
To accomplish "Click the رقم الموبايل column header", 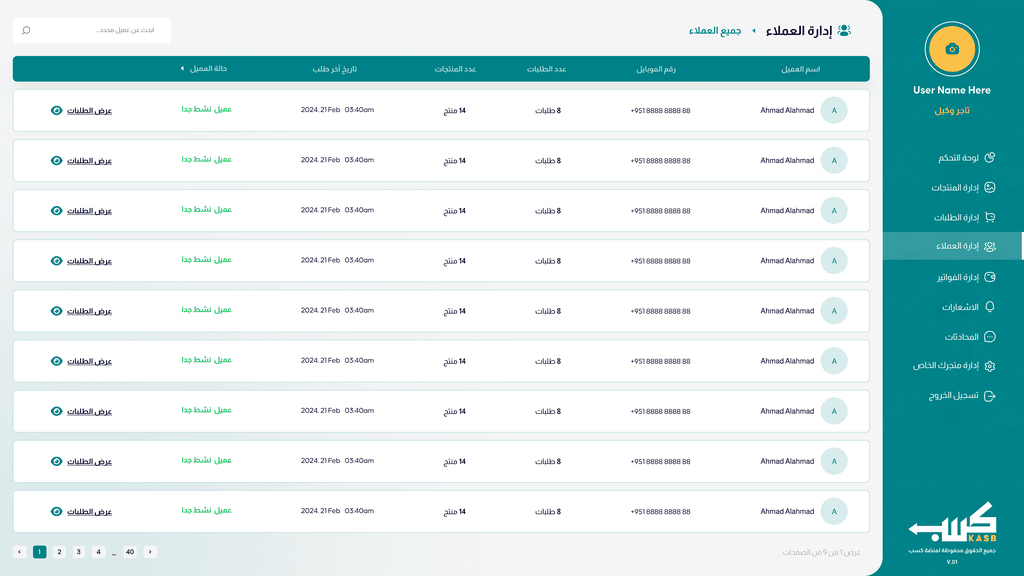I will pos(656,69).
